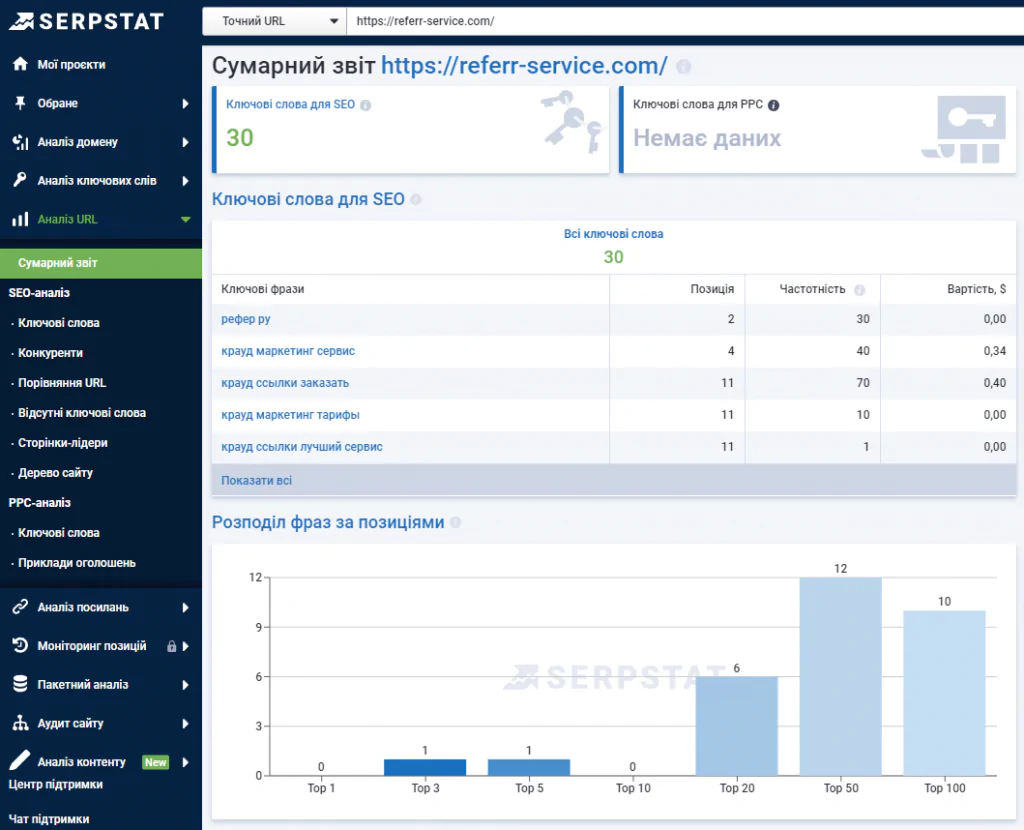
Task: Click the Top 100 bar in chart
Action: pos(944,693)
